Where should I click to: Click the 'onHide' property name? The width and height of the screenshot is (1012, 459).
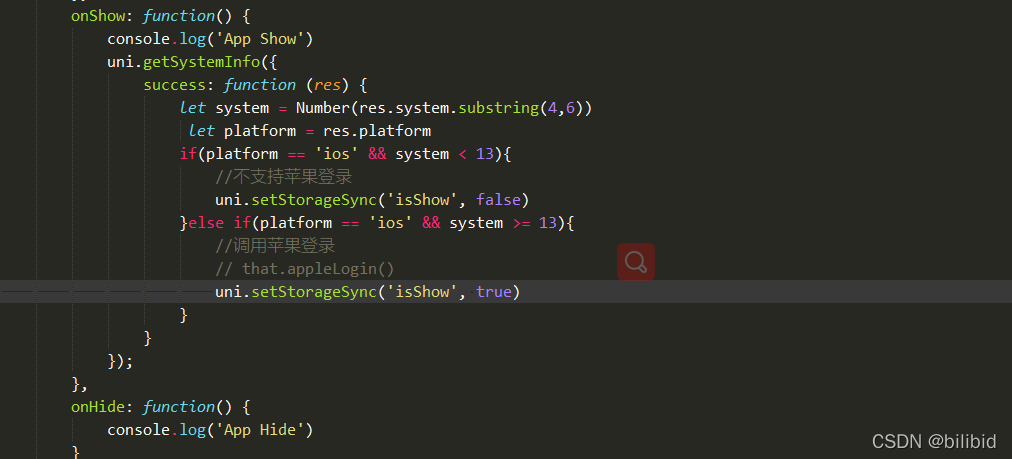click(x=97, y=407)
